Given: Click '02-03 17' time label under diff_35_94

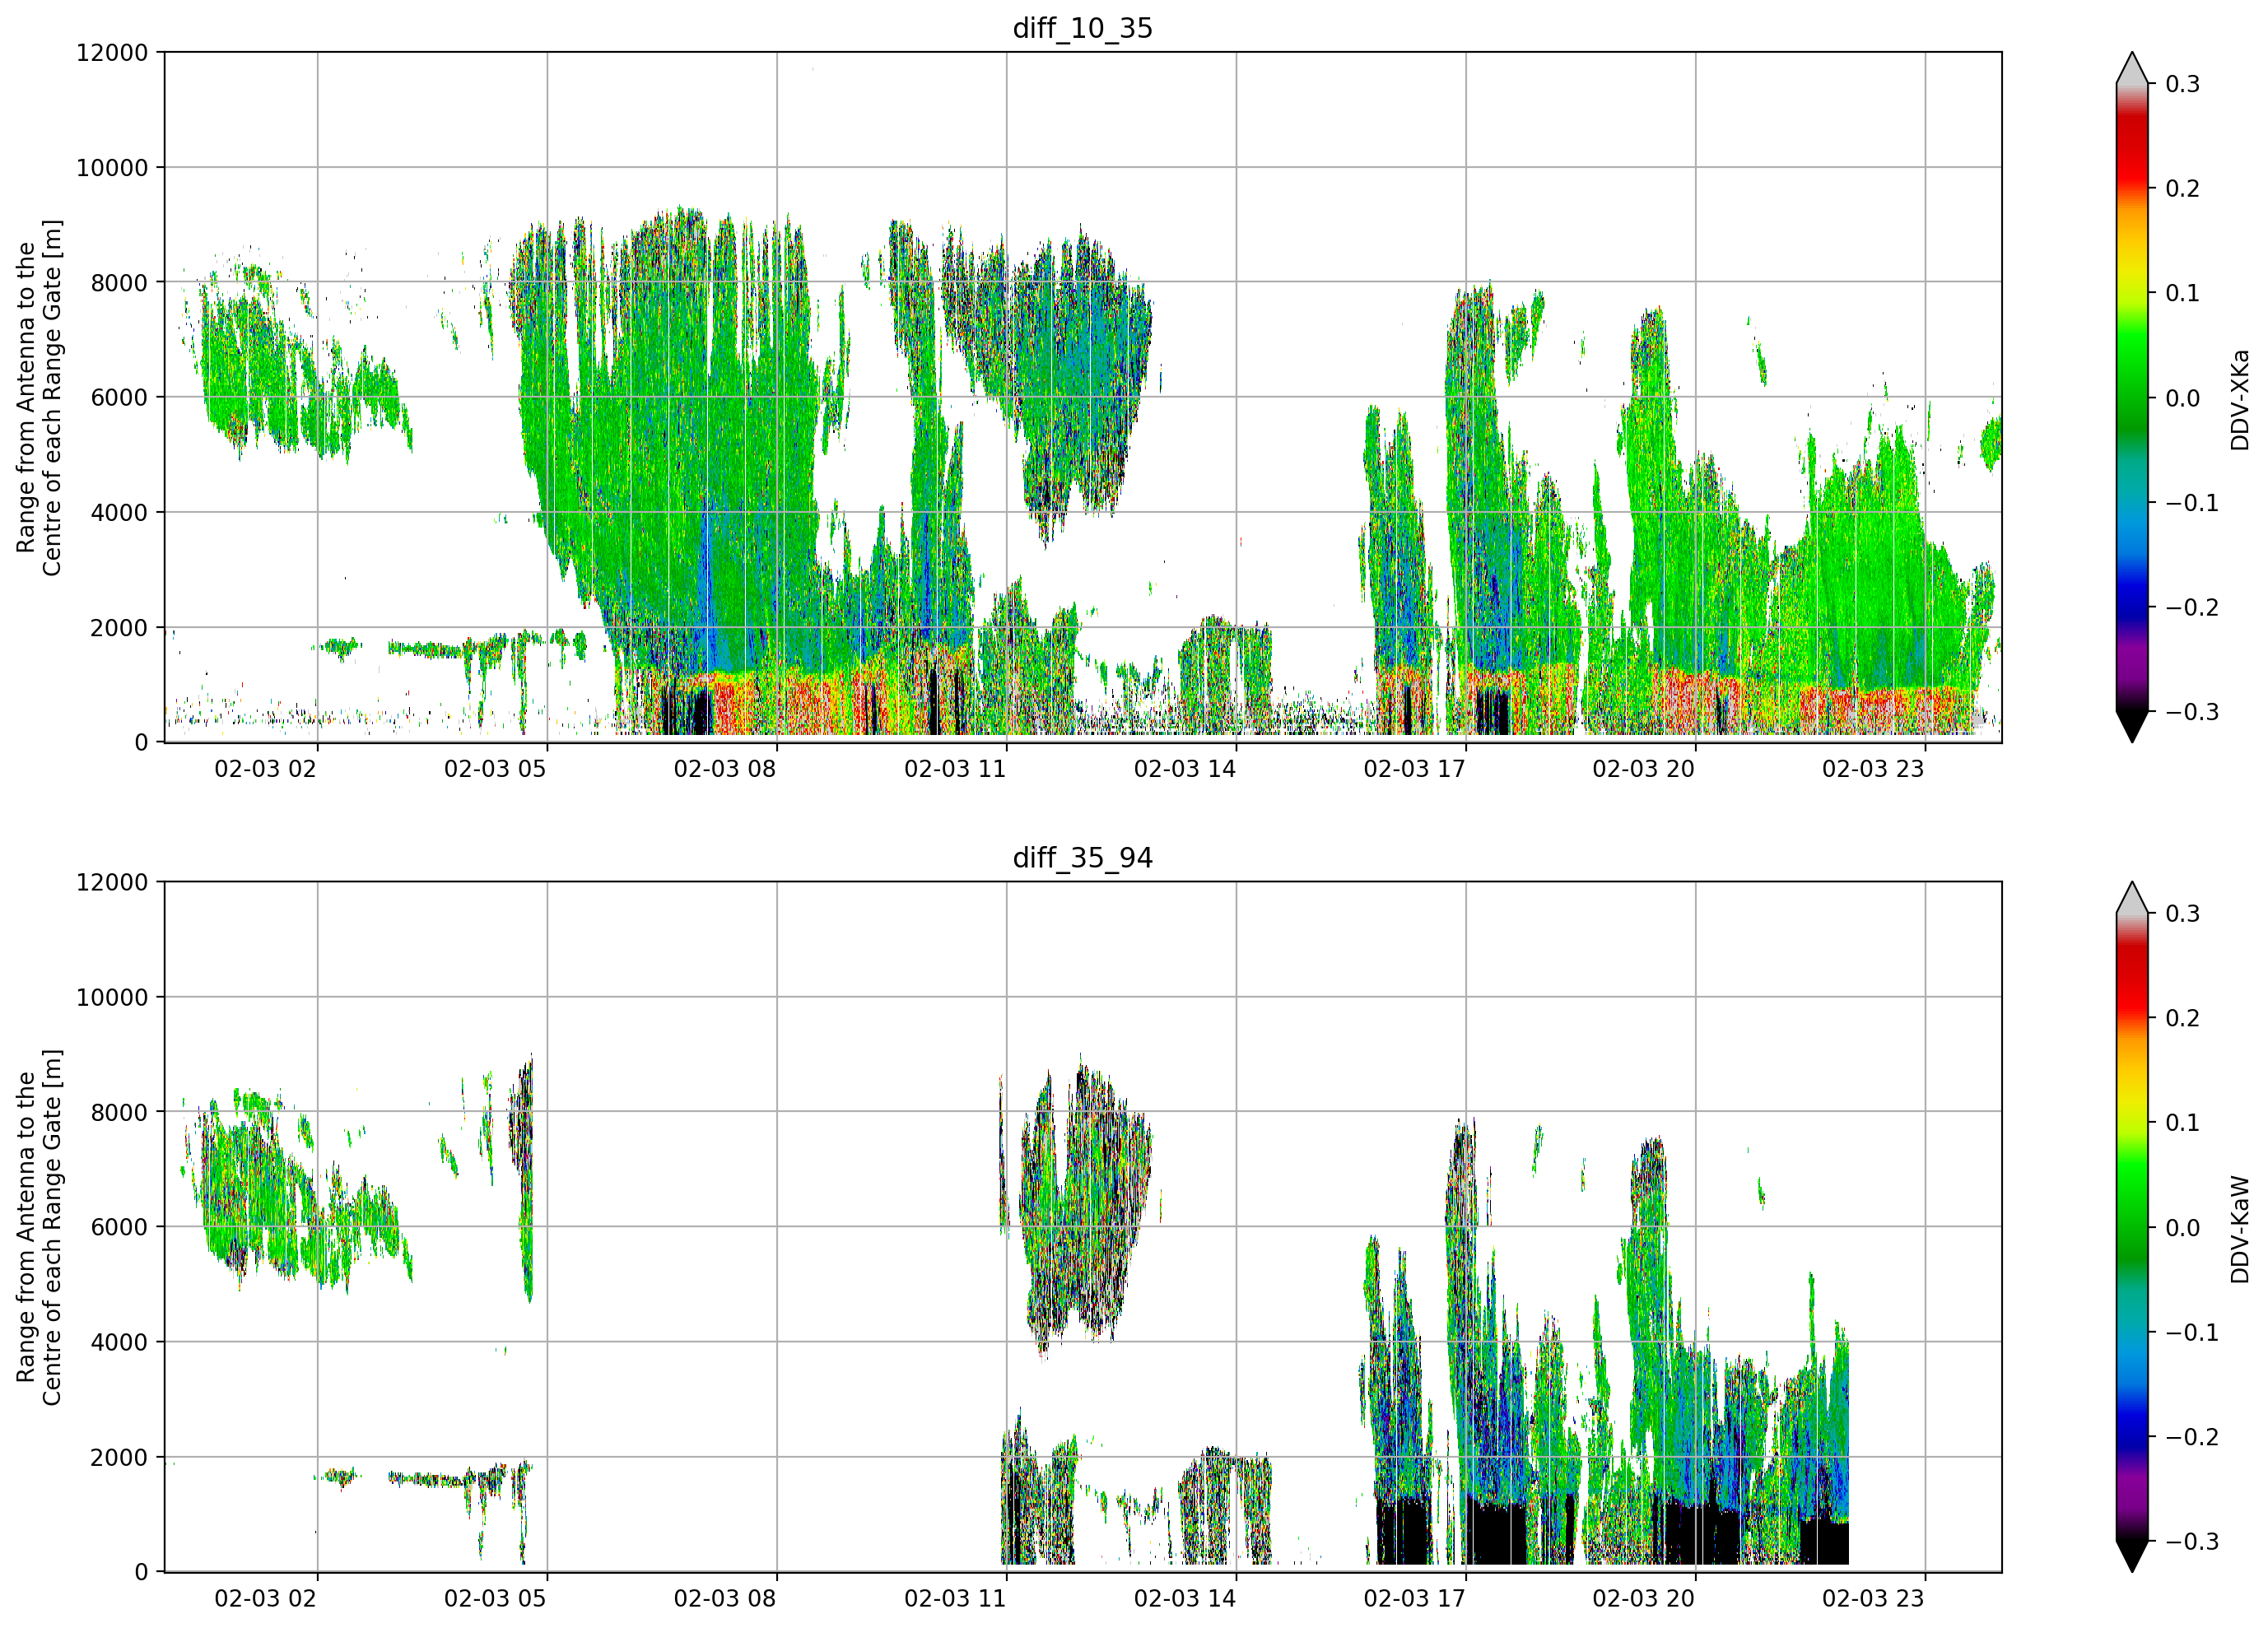Looking at the screenshot, I should pos(1414,1599).
